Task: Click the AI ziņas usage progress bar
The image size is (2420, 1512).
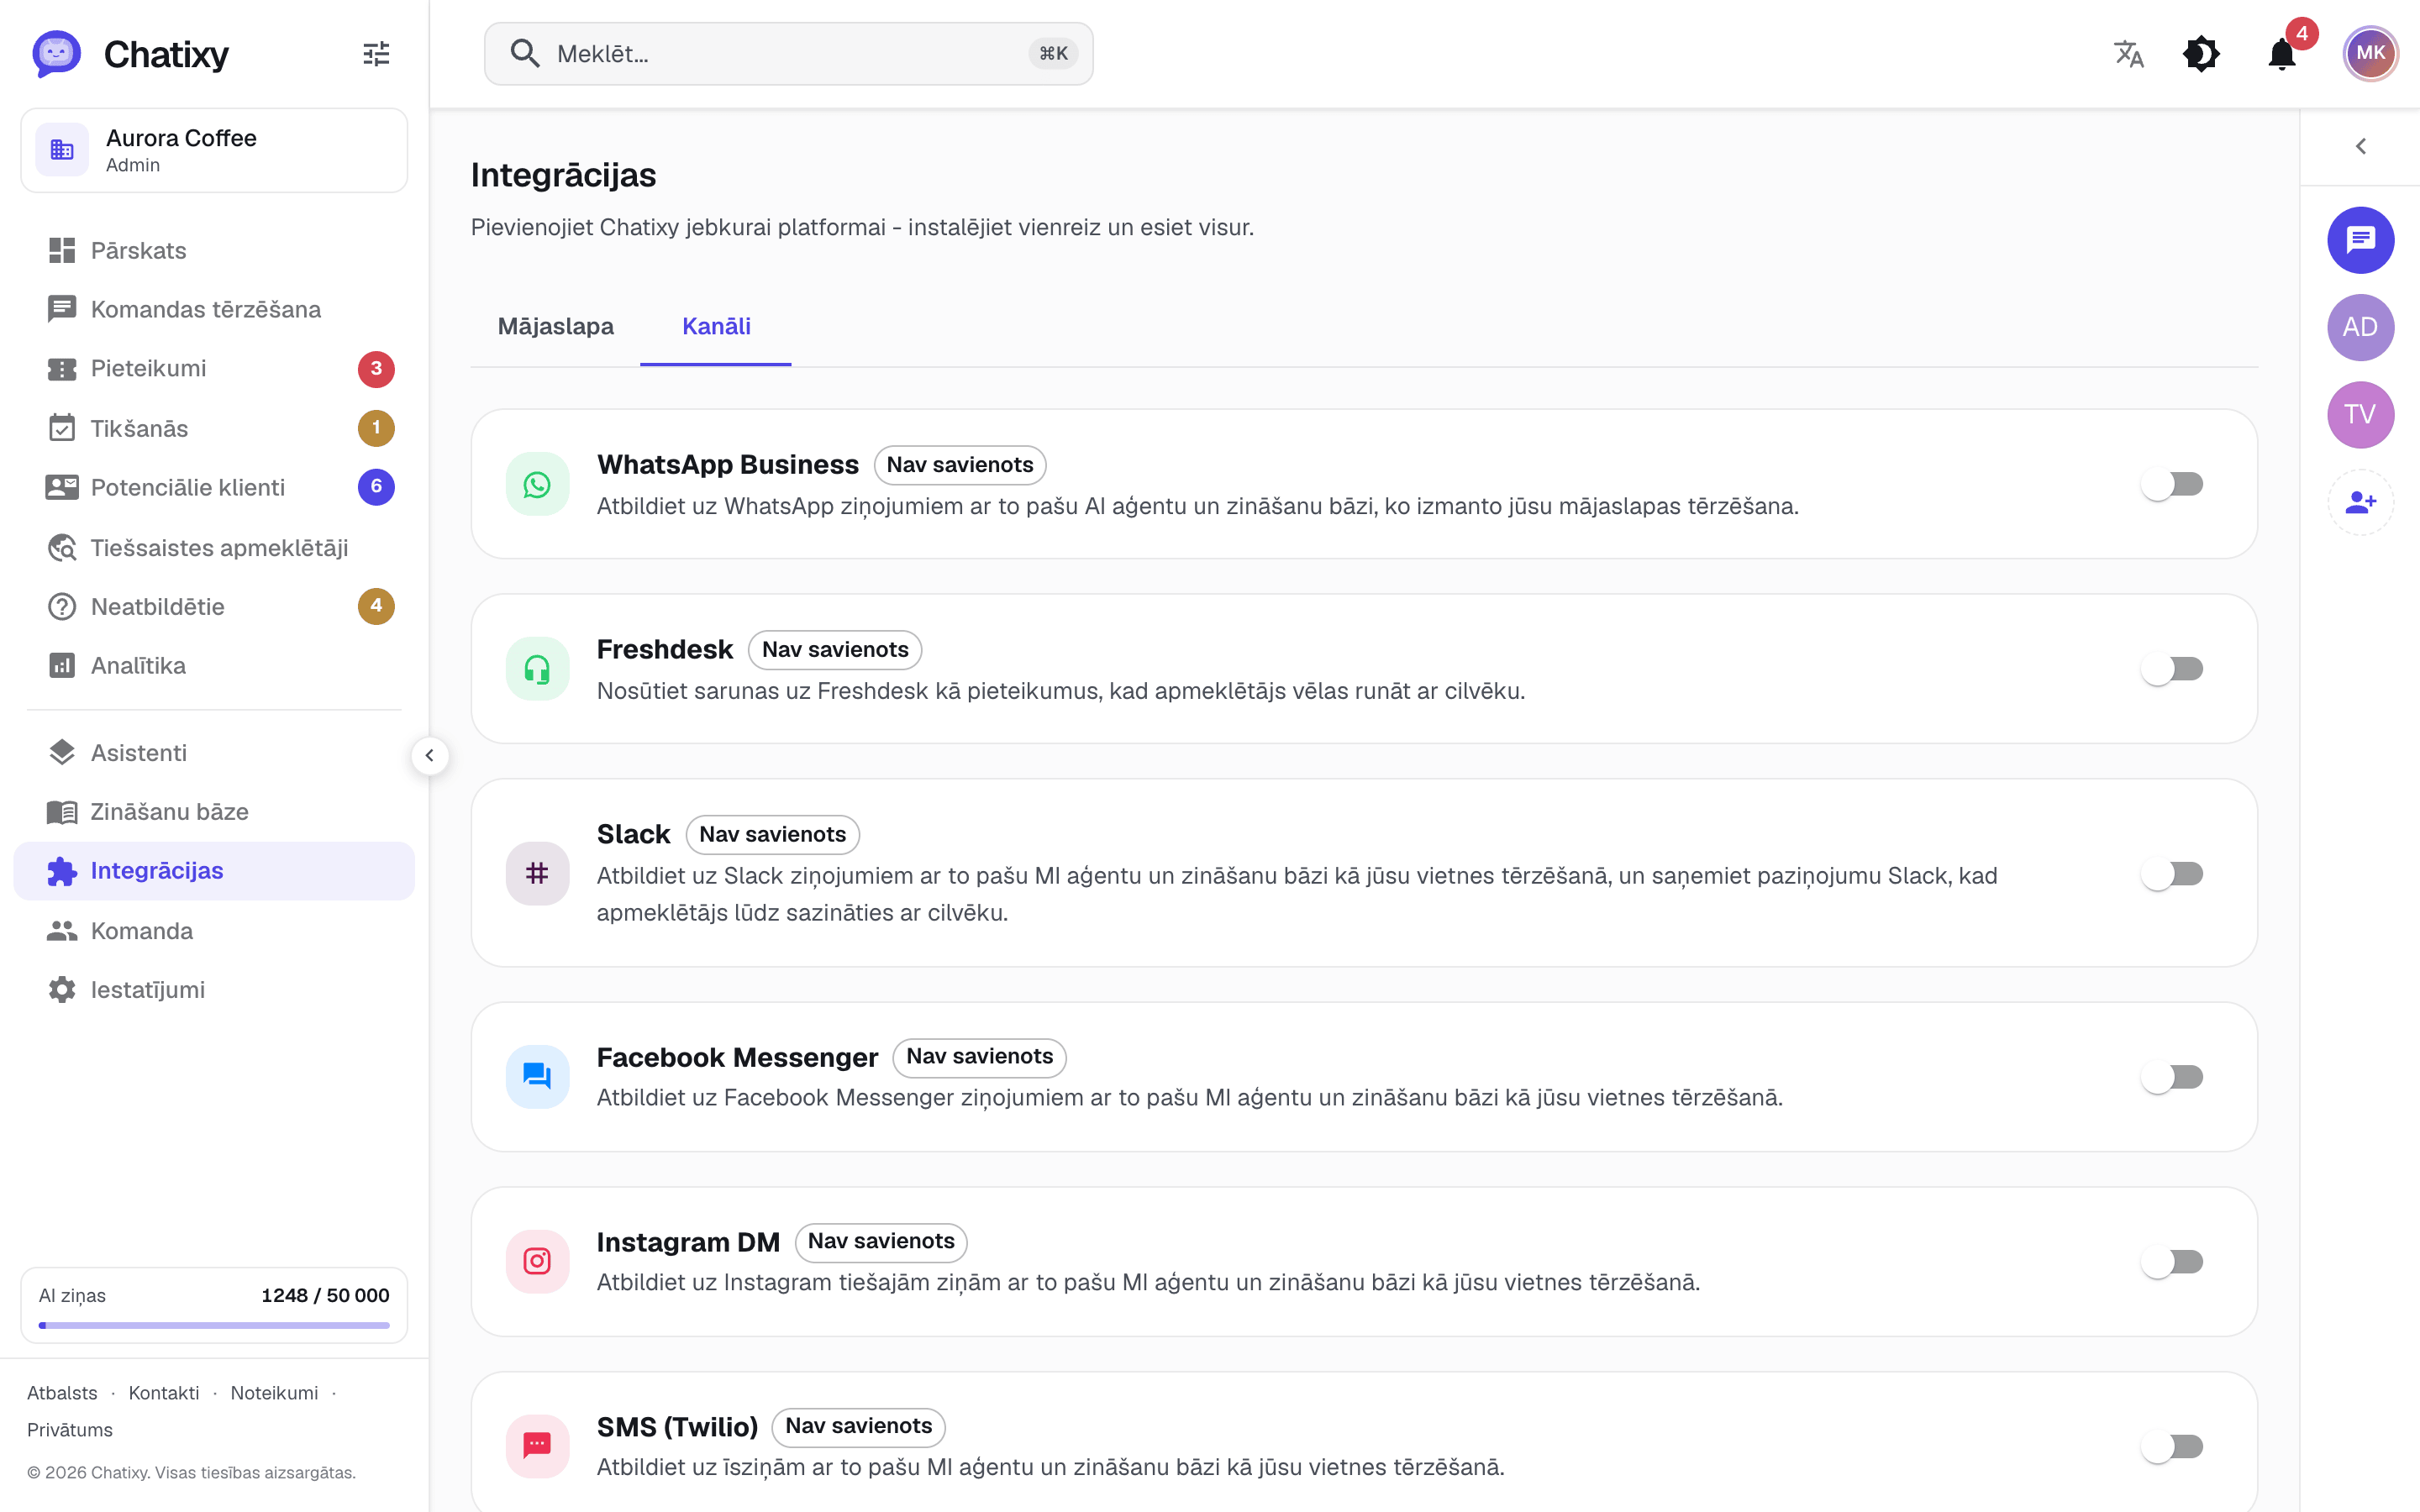Action: tap(214, 1325)
